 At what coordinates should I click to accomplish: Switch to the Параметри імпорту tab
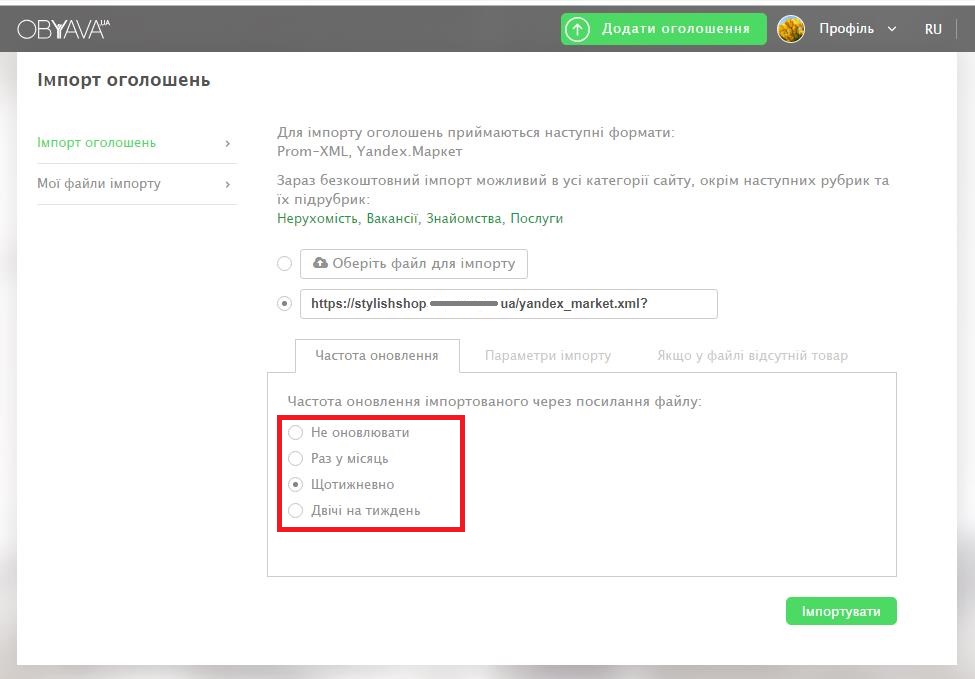[547, 356]
